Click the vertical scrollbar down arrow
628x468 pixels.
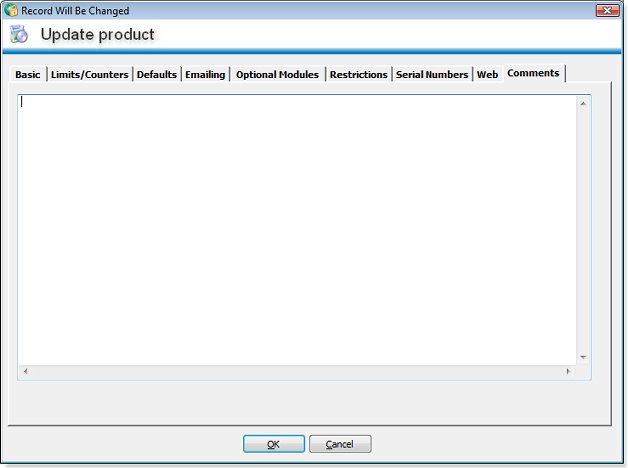click(583, 357)
